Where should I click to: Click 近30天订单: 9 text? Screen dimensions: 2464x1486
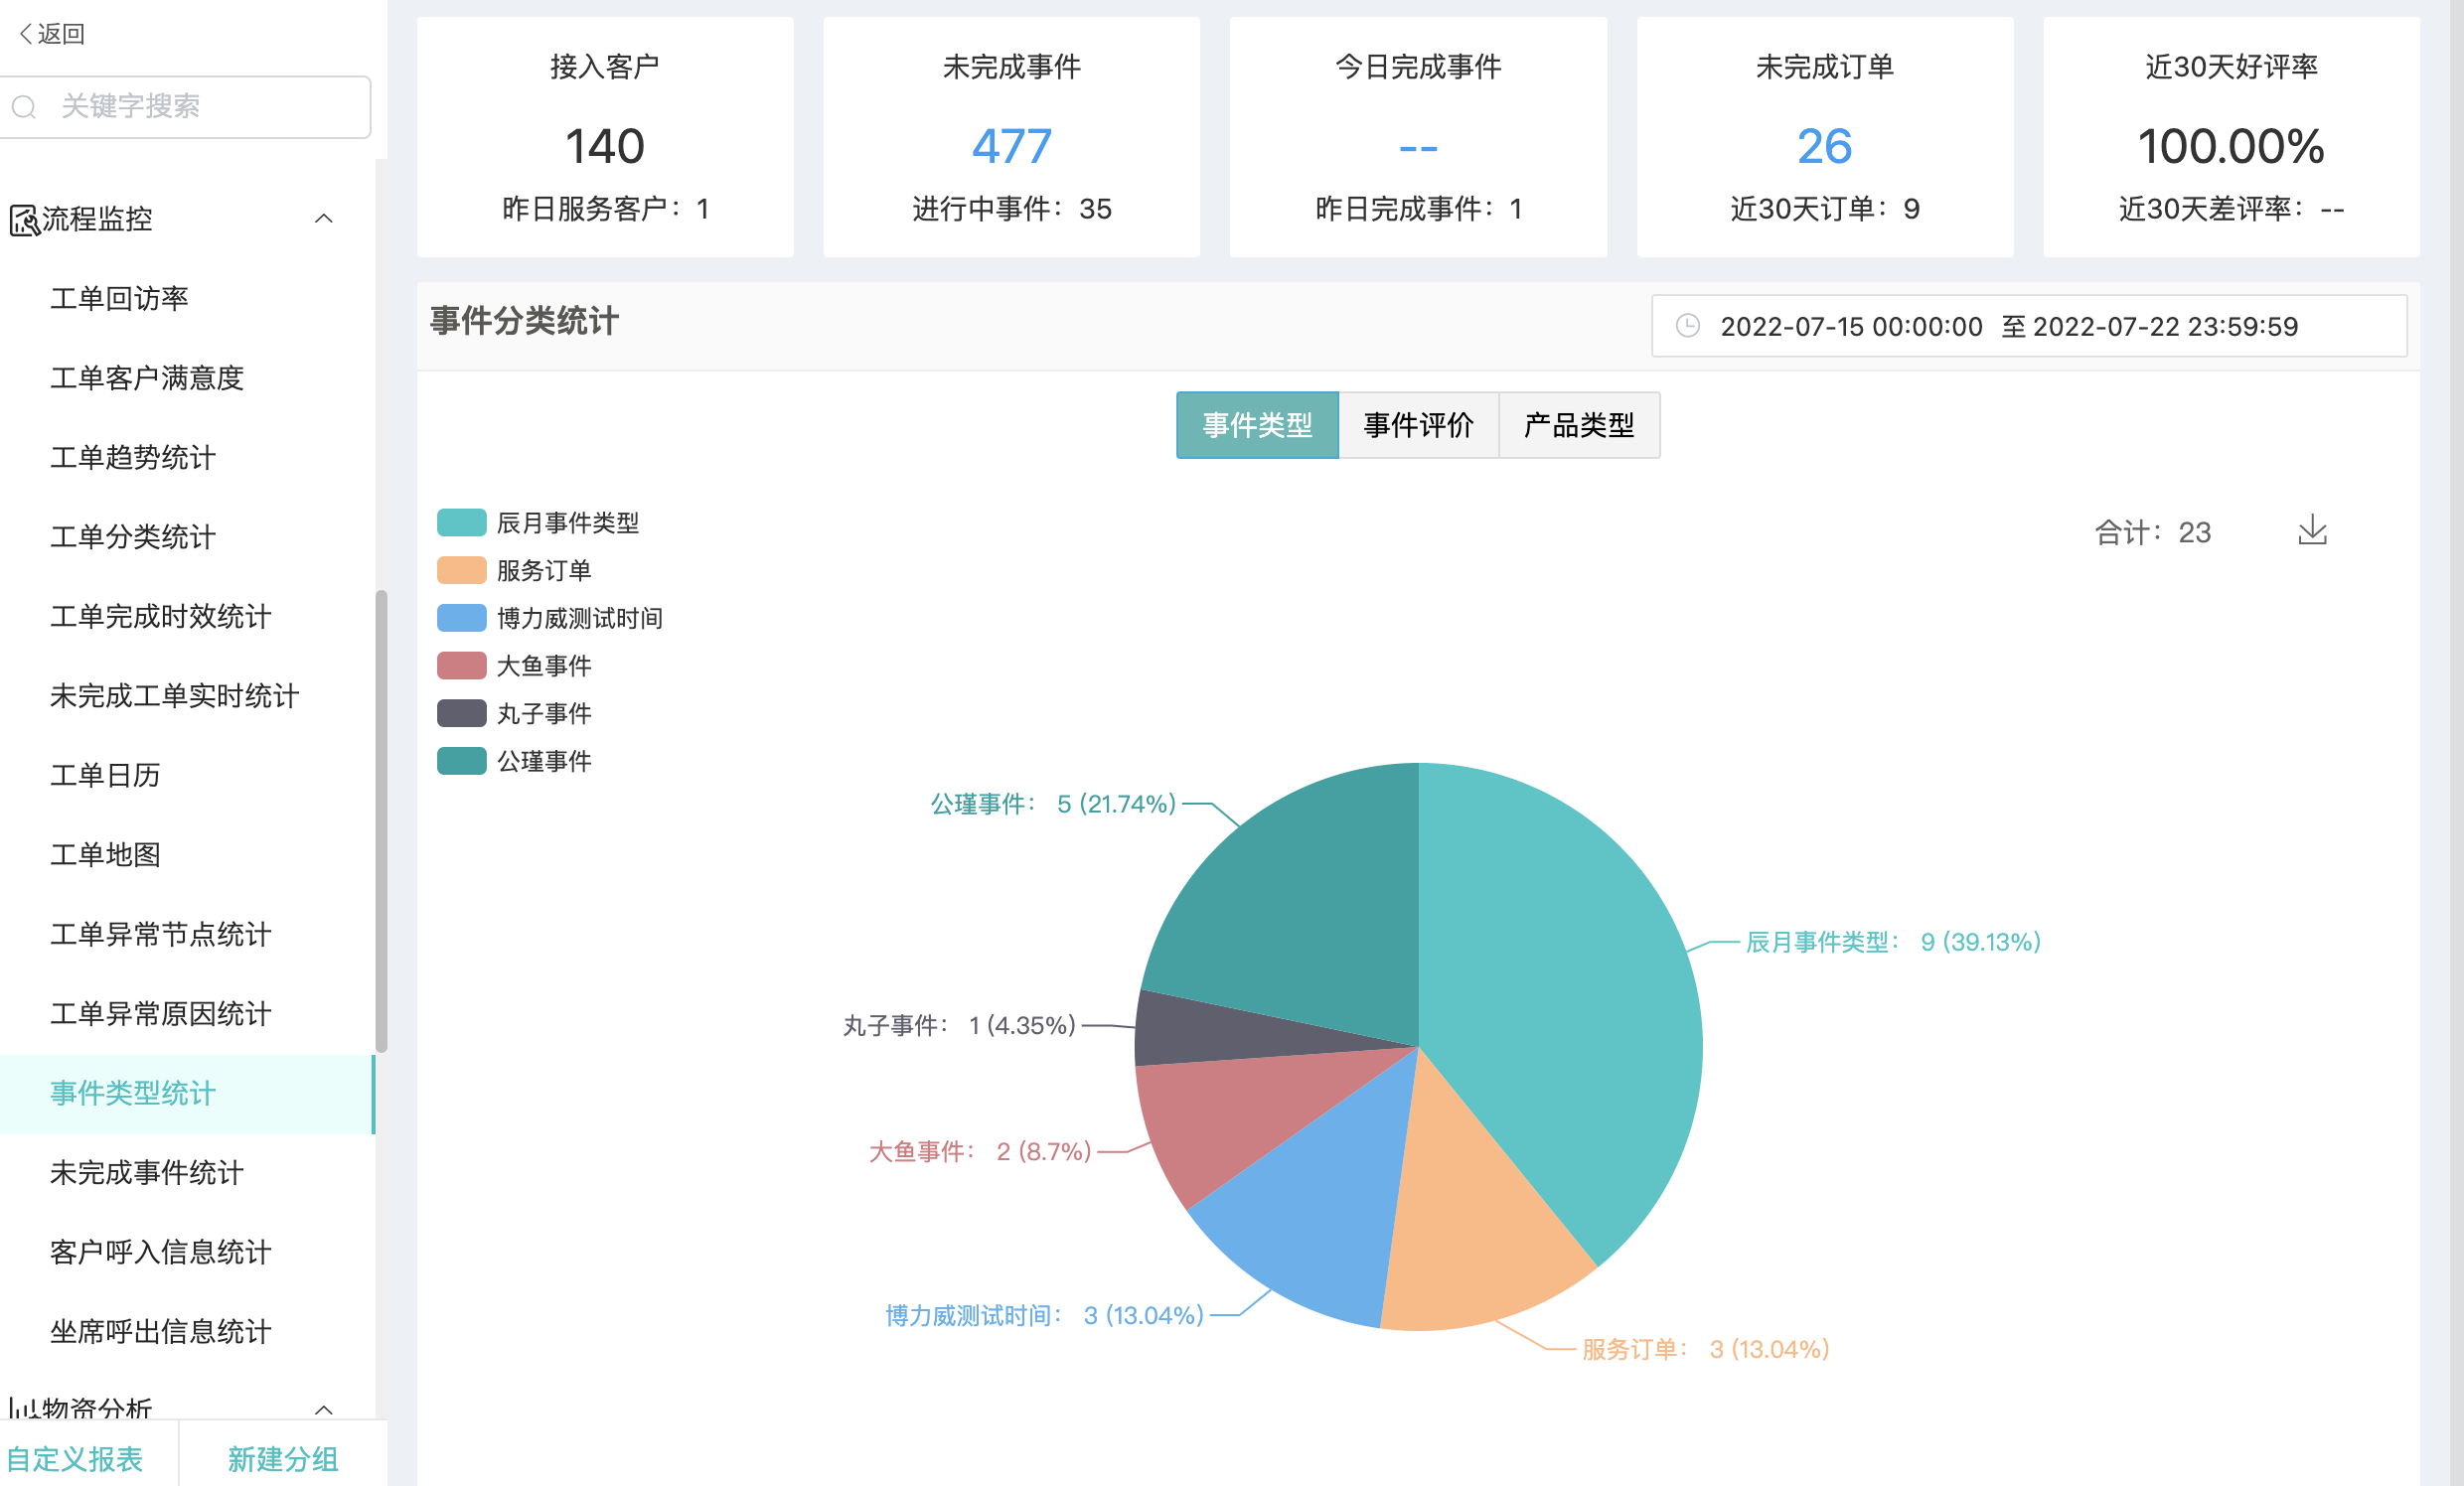pyautogui.click(x=1824, y=209)
